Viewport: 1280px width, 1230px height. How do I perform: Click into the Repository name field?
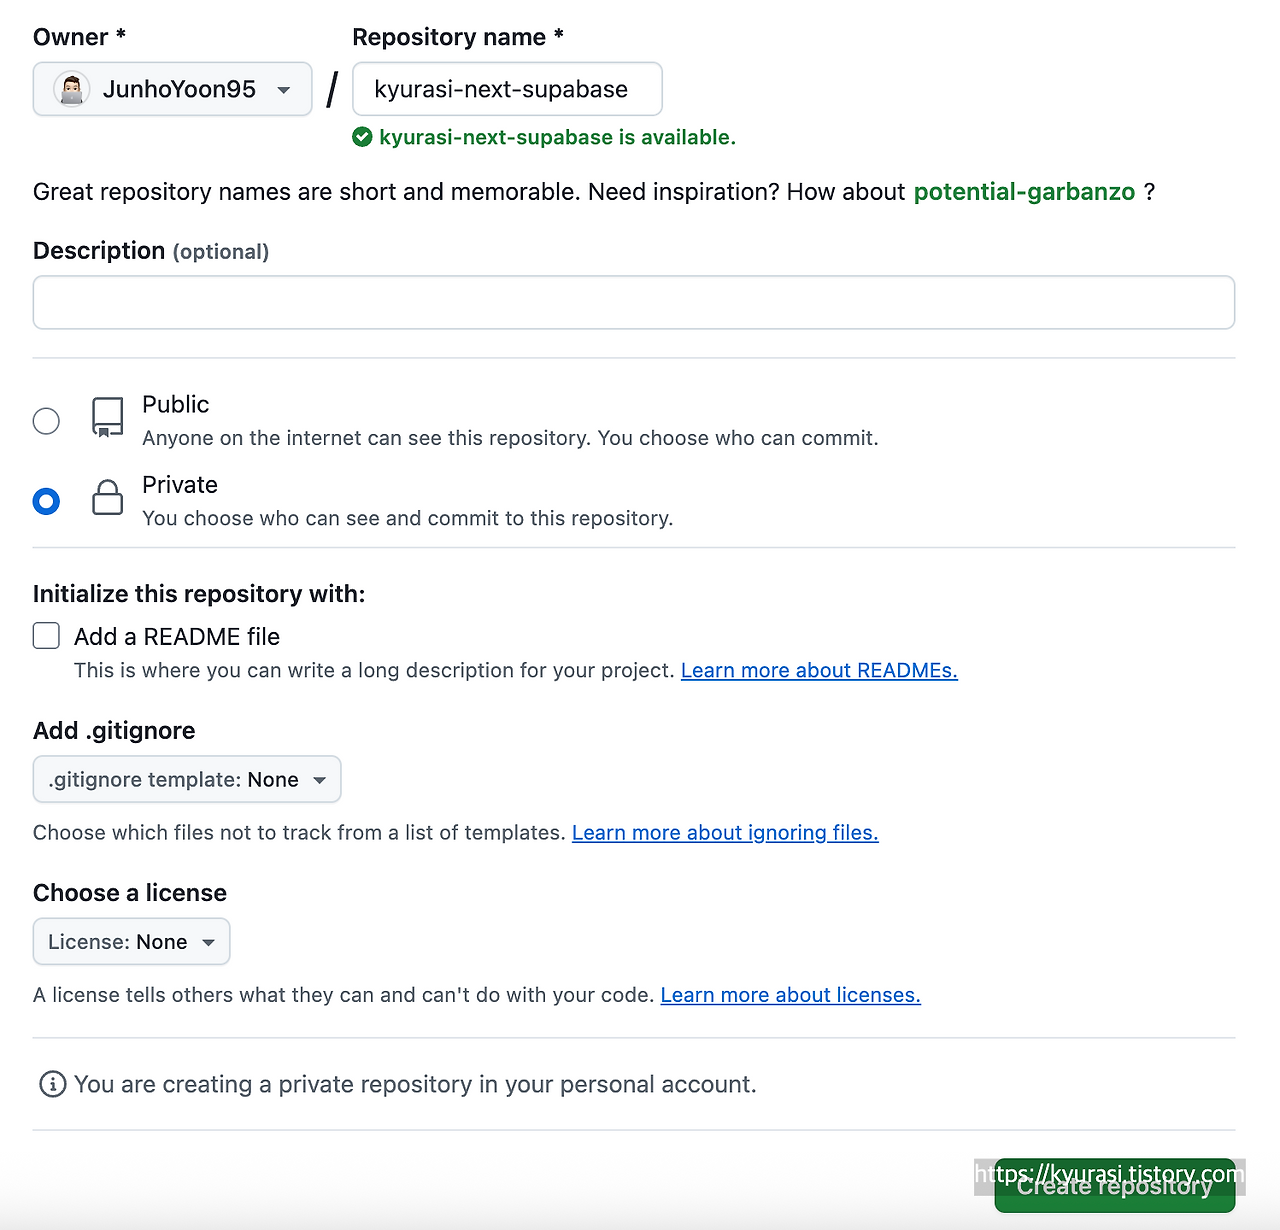(507, 89)
